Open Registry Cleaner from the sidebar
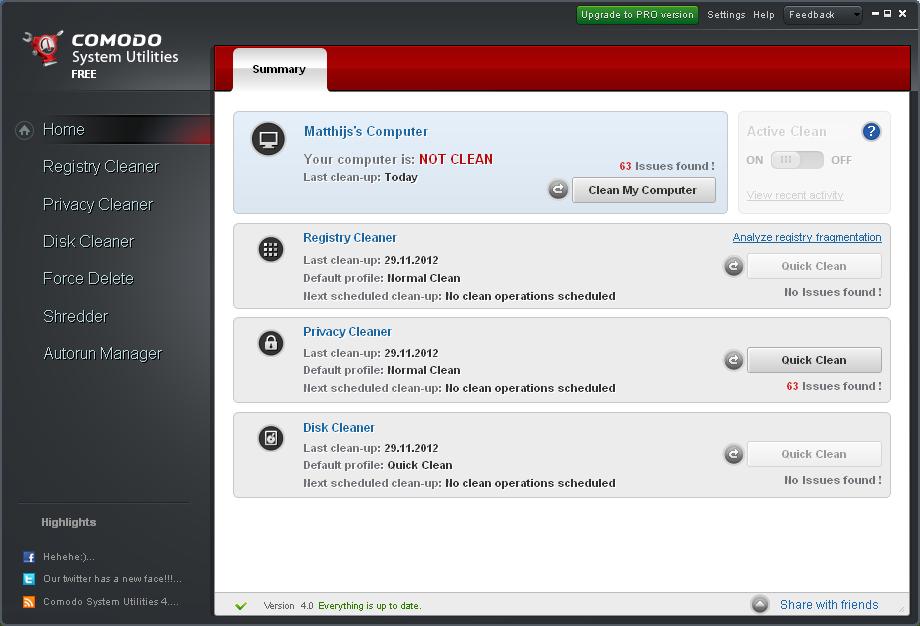This screenshot has width=920, height=626. coord(100,167)
